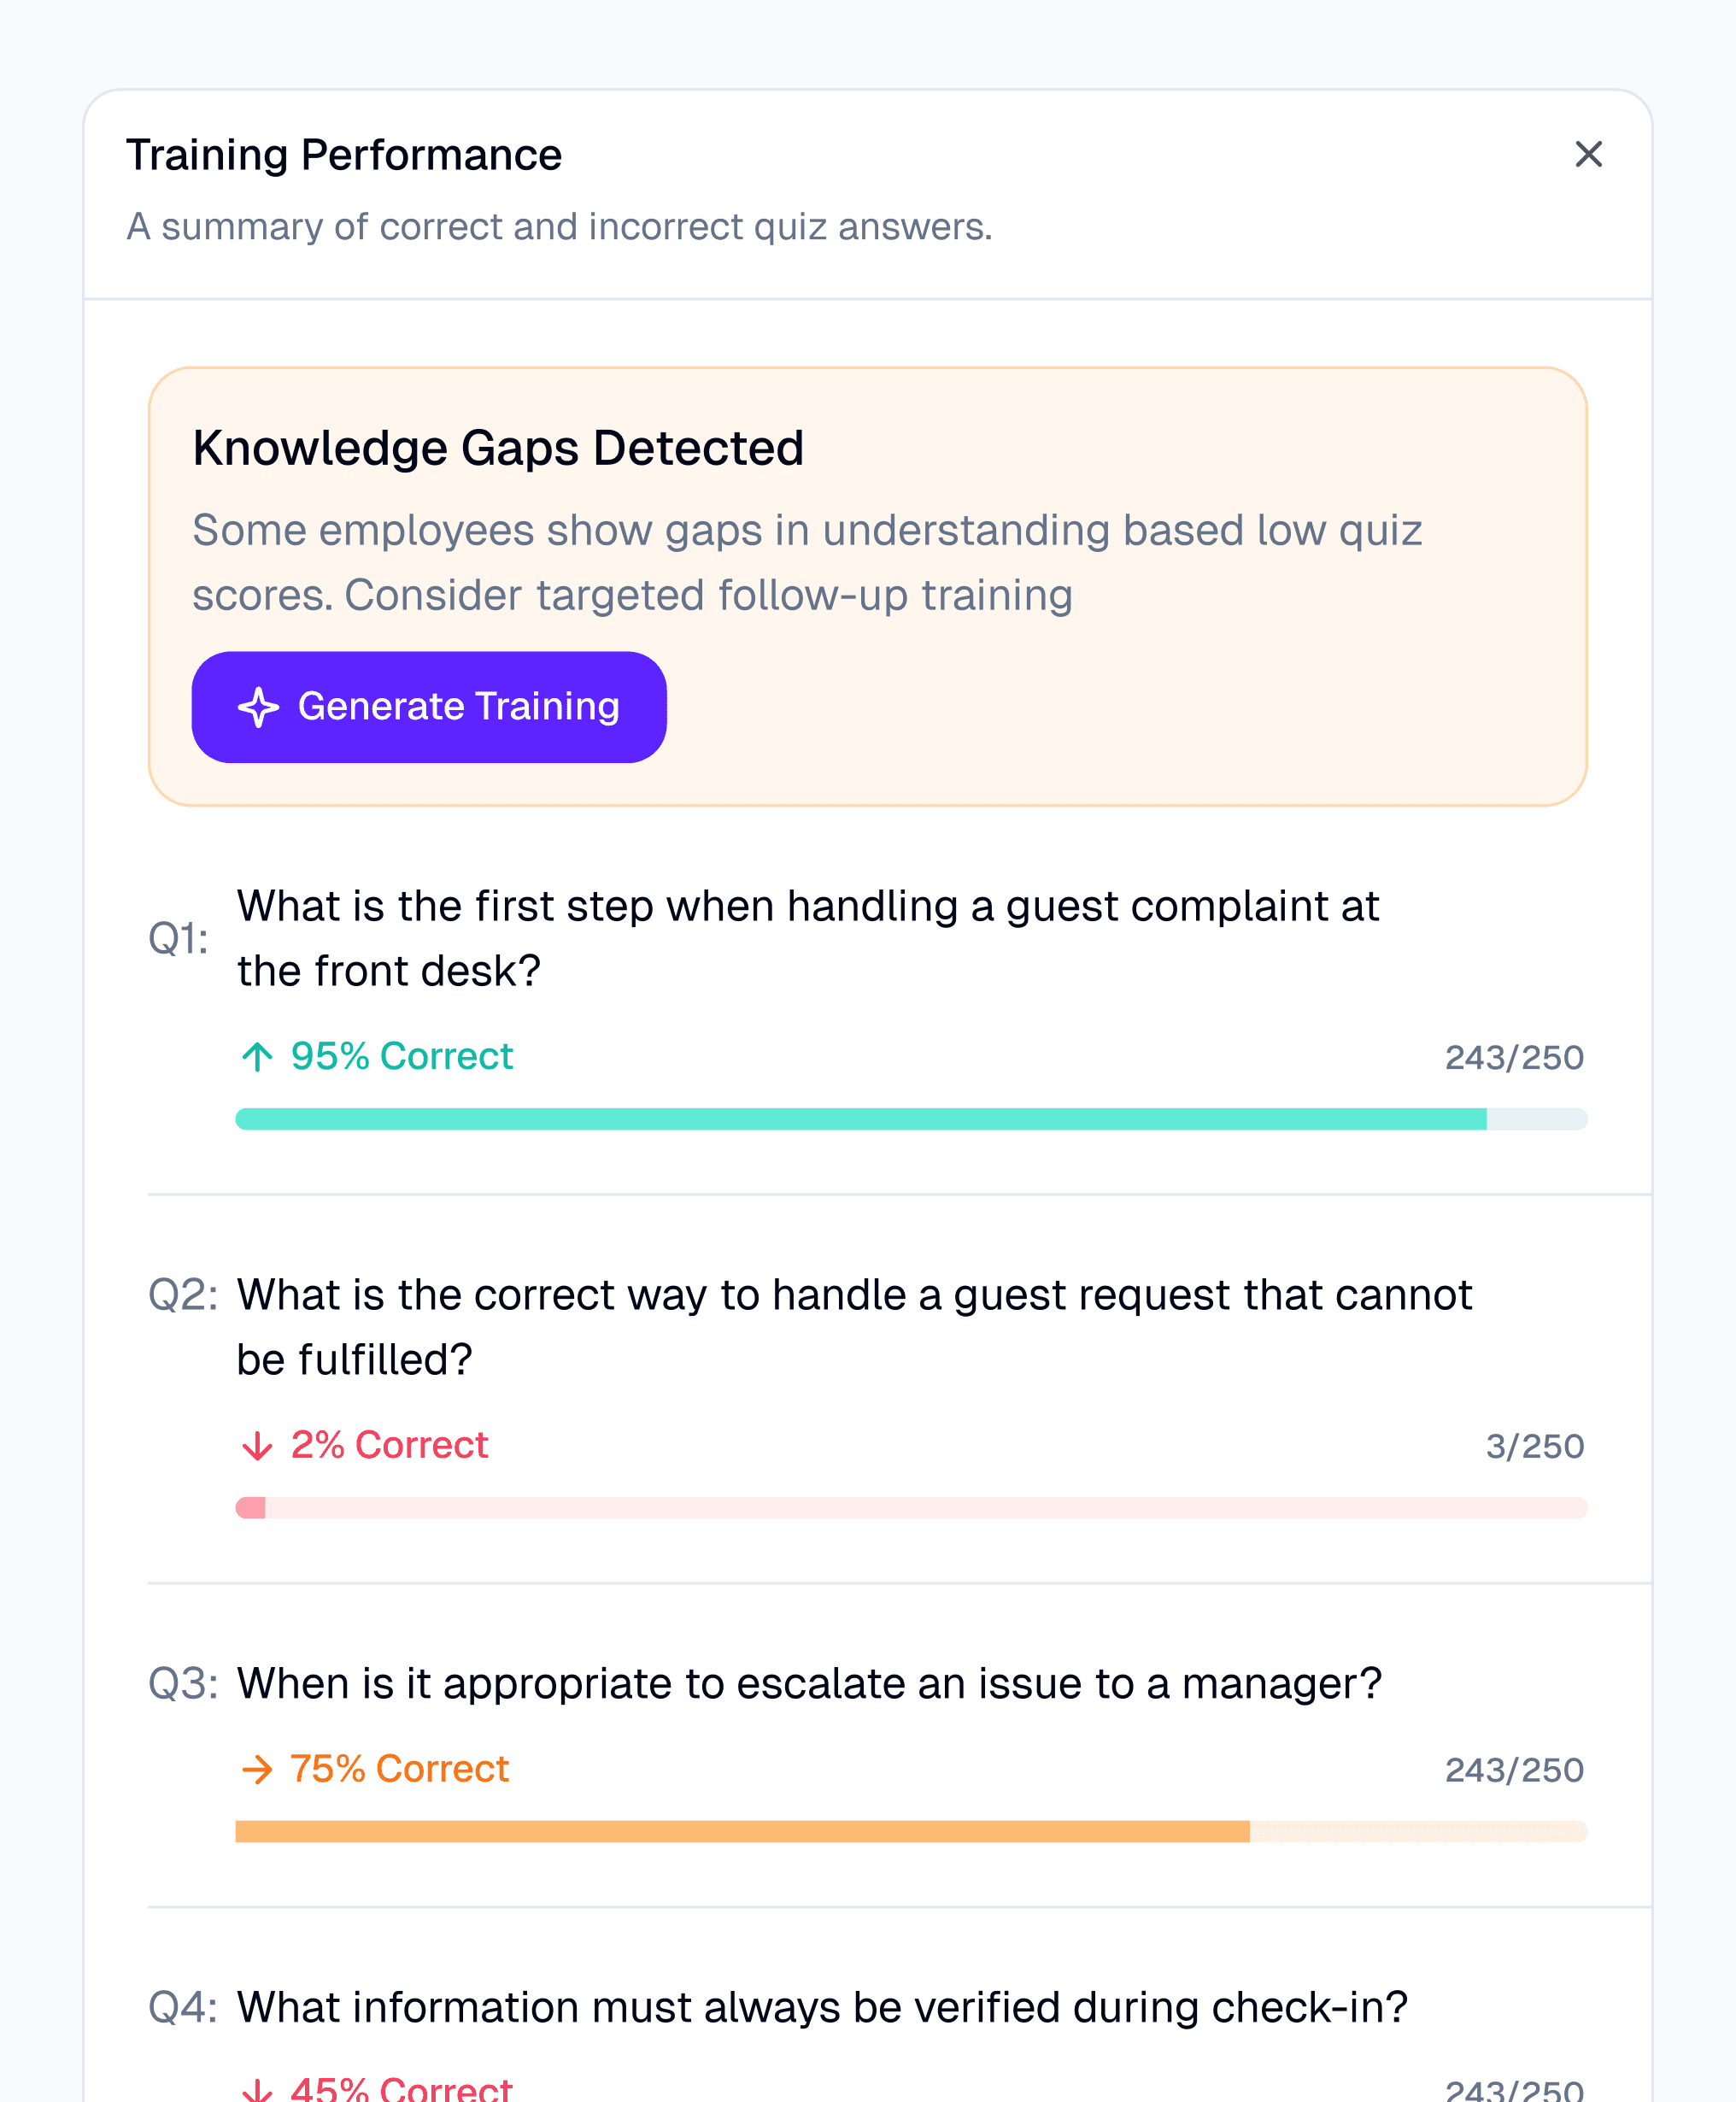1736x2102 pixels.
Task: Click the Training Performance title
Action: pyautogui.click(x=344, y=155)
